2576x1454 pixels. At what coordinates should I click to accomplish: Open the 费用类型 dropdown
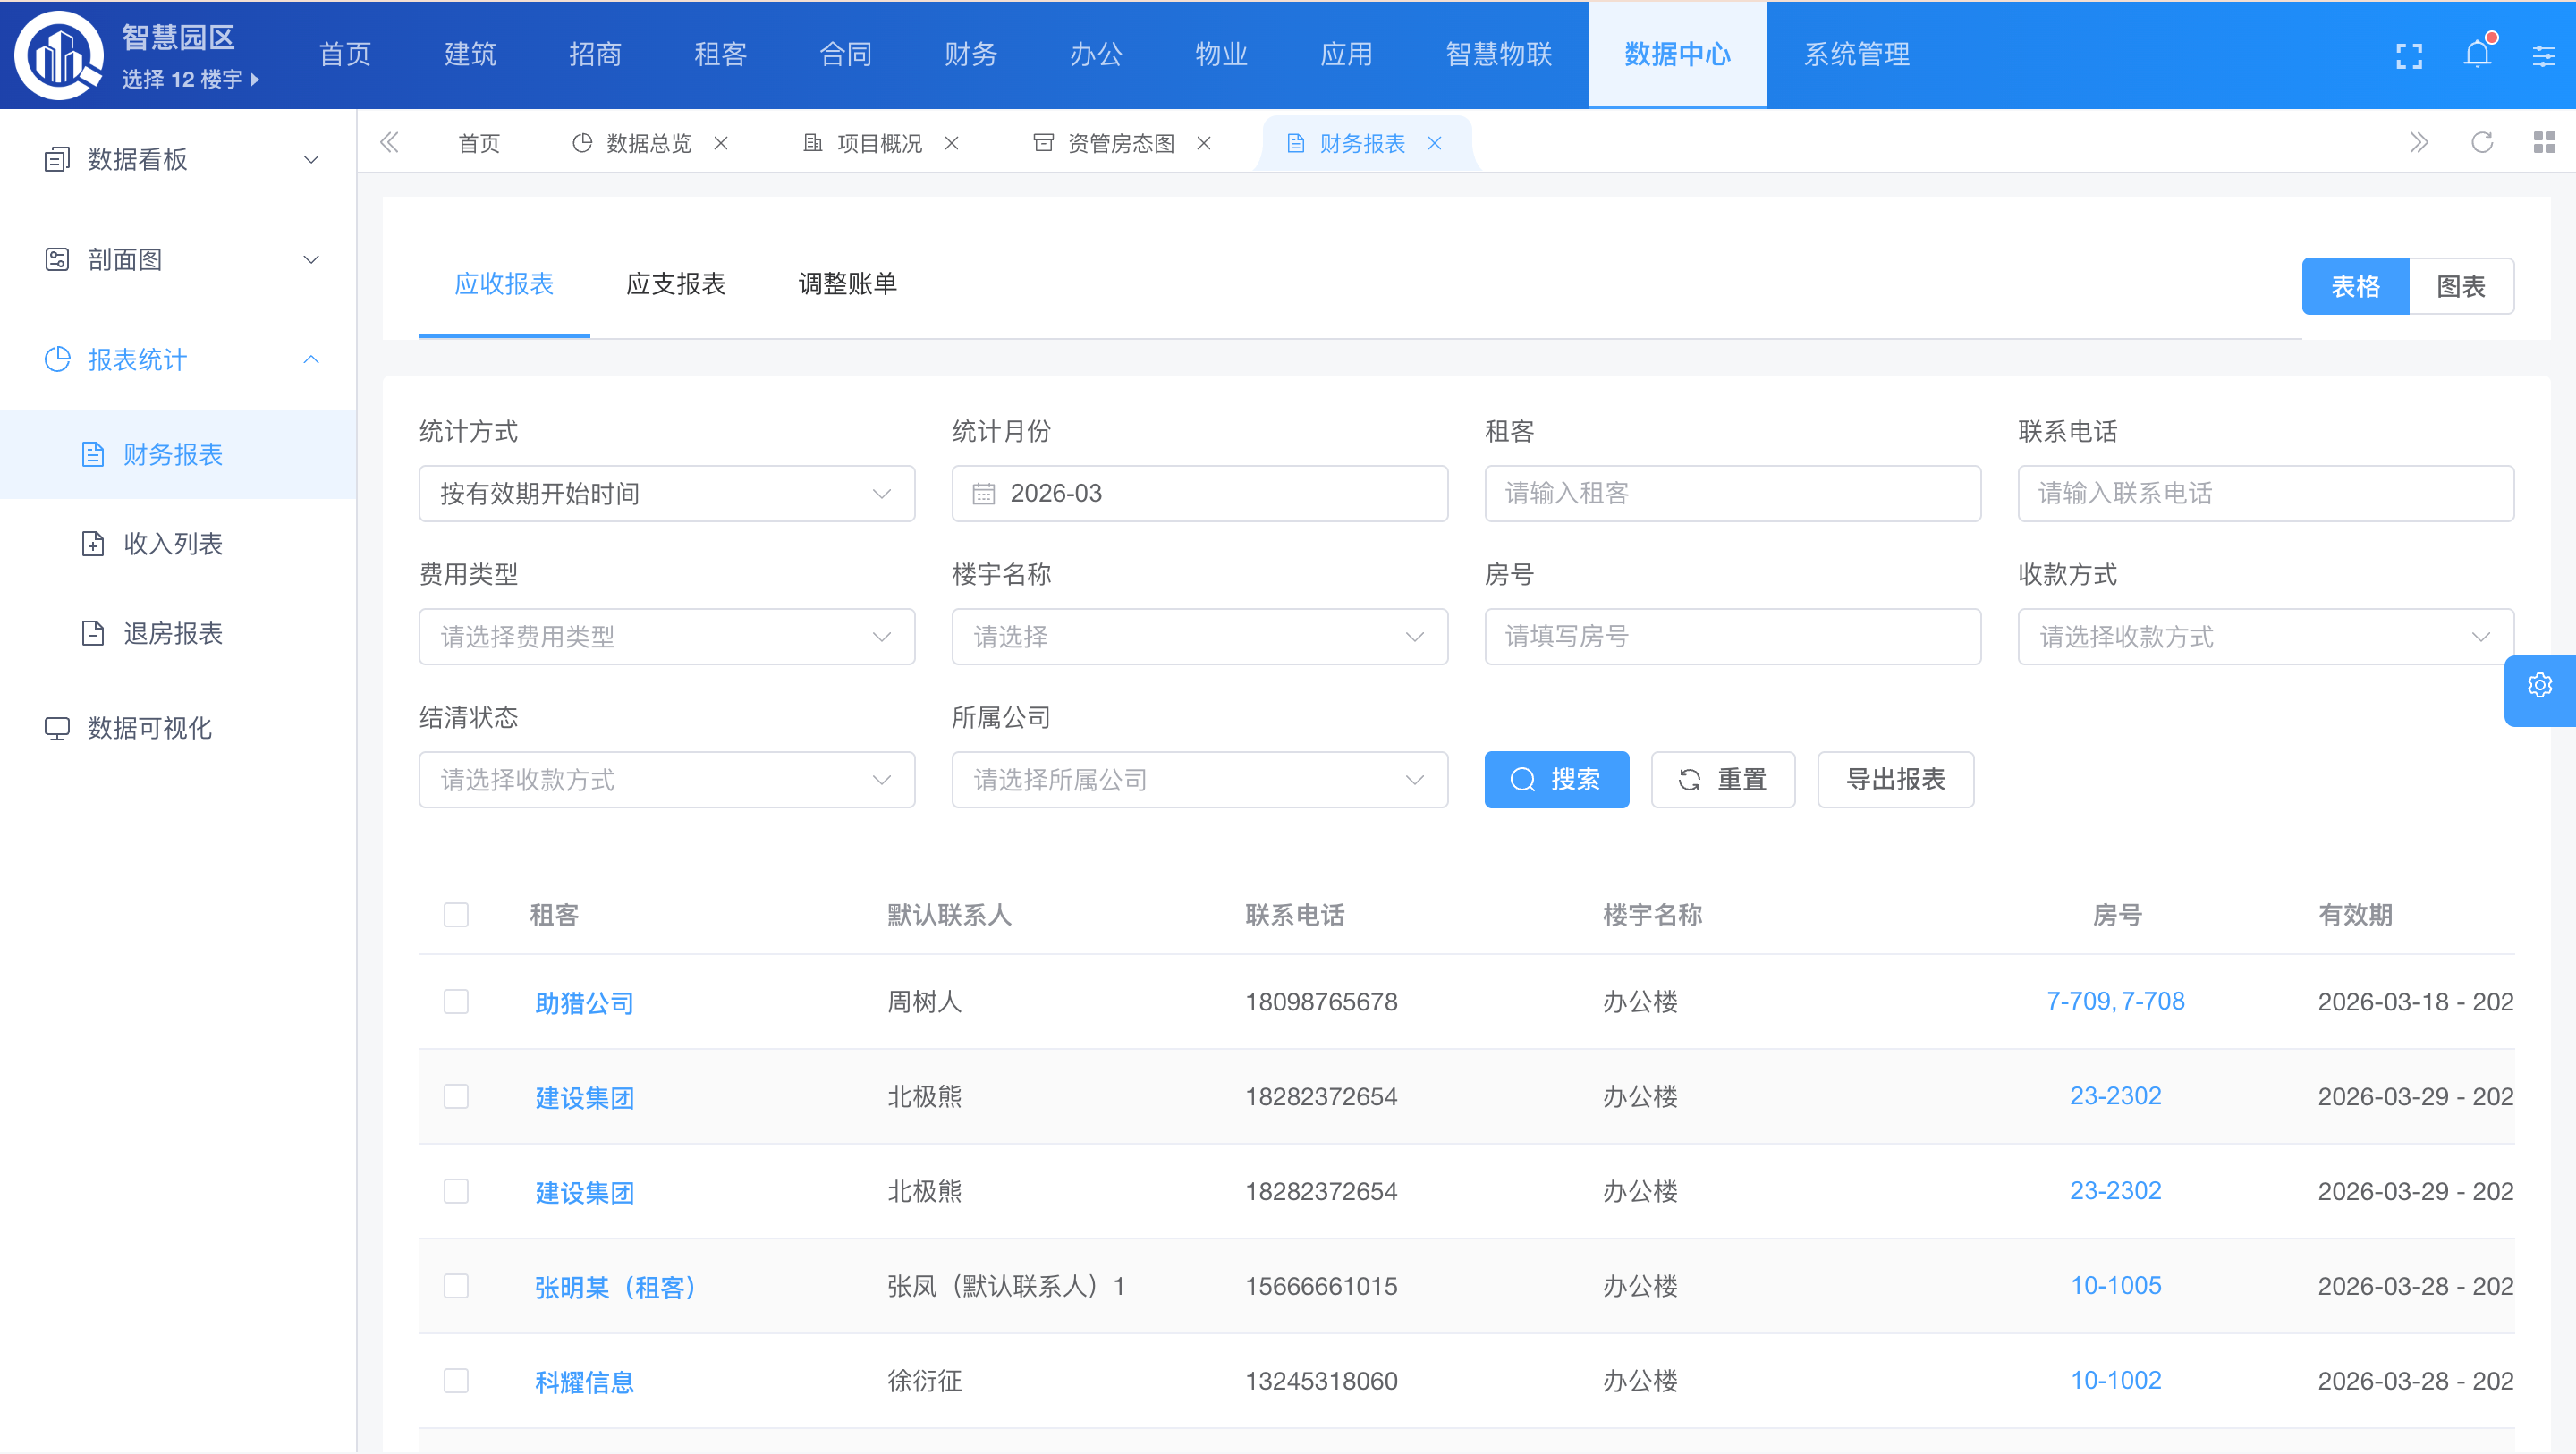(666, 637)
